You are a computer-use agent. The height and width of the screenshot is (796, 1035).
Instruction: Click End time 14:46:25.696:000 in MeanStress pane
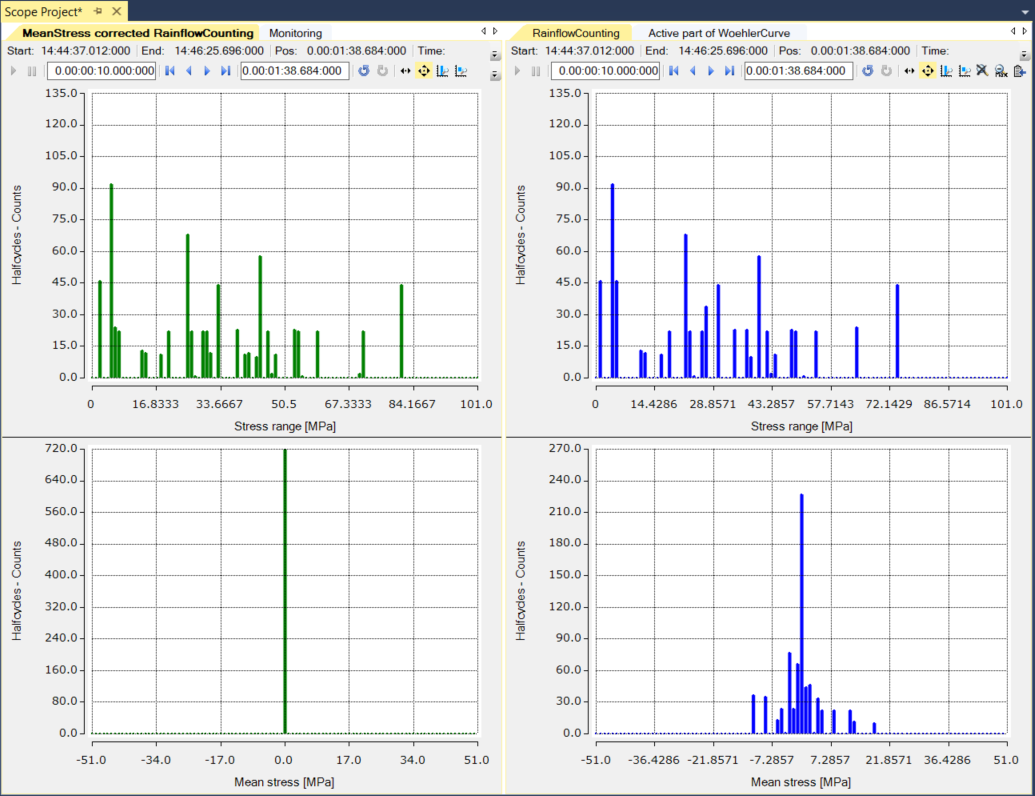[219, 51]
